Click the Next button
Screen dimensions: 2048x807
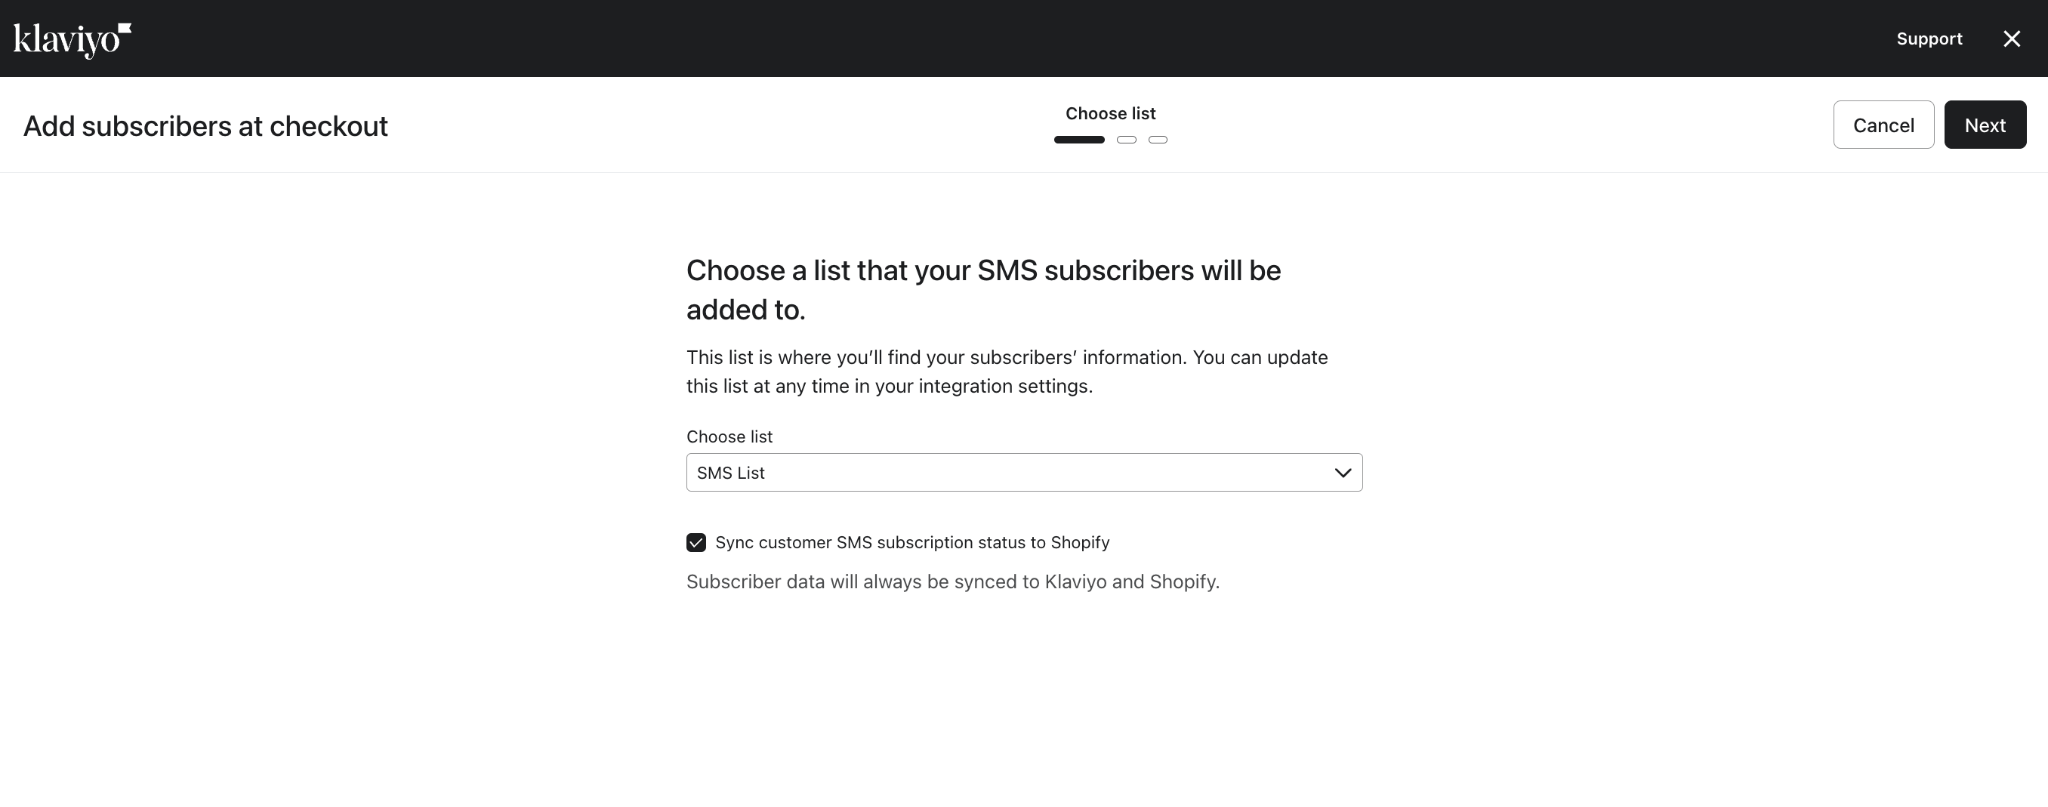point(1985,125)
